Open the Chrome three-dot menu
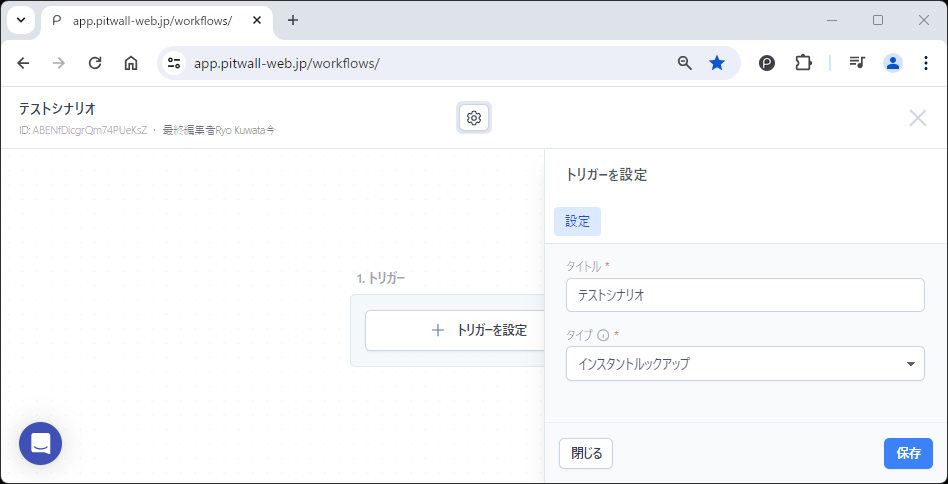Image resolution: width=948 pixels, height=484 pixels. click(x=926, y=63)
